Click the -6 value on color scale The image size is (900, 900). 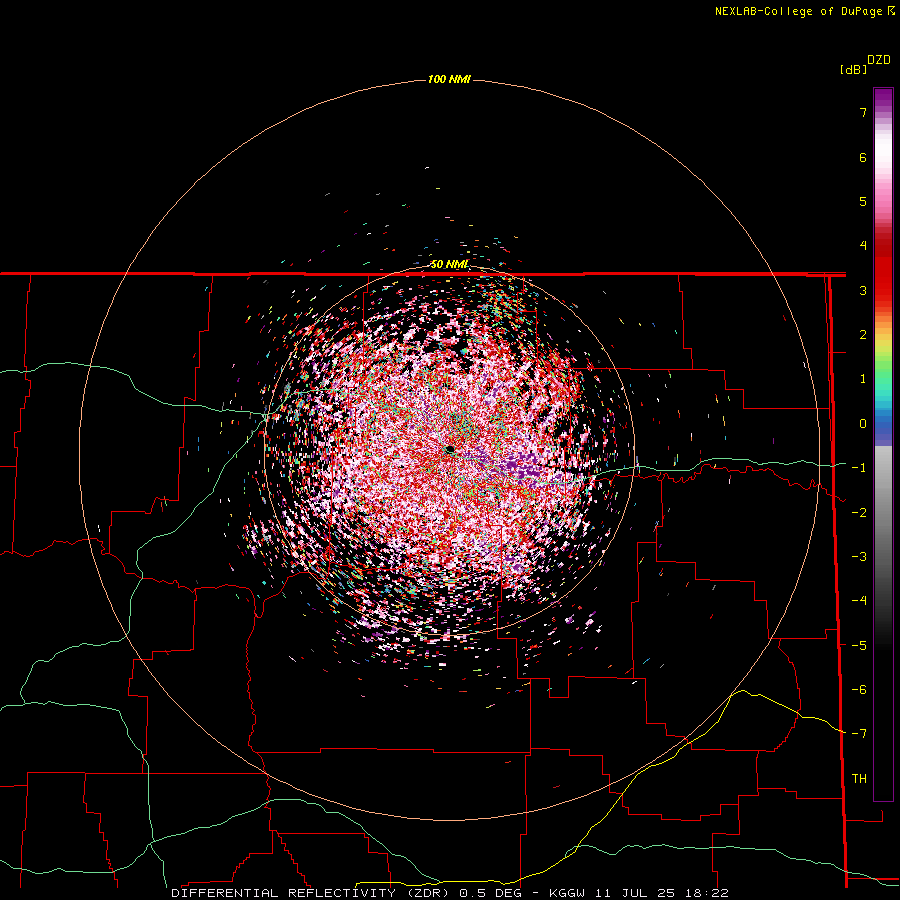859,690
